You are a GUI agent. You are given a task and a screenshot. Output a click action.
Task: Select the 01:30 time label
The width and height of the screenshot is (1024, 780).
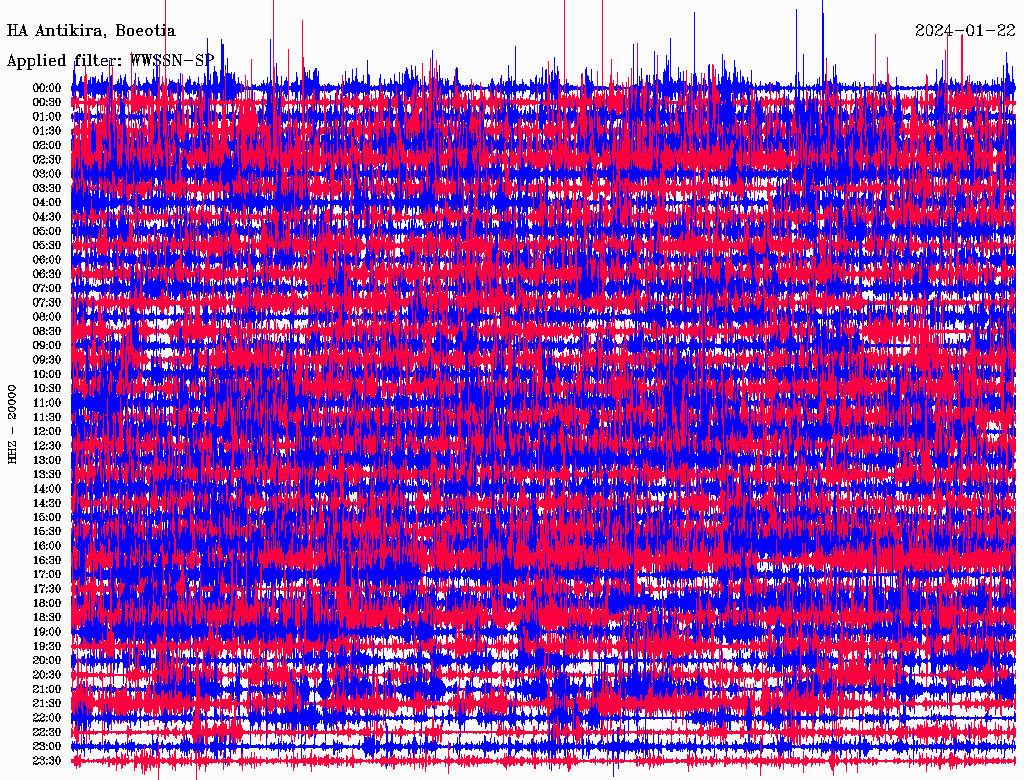(x=46, y=131)
